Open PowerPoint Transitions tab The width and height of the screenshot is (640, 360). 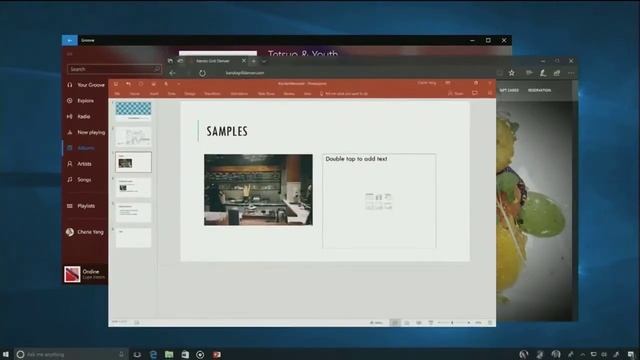(212, 94)
